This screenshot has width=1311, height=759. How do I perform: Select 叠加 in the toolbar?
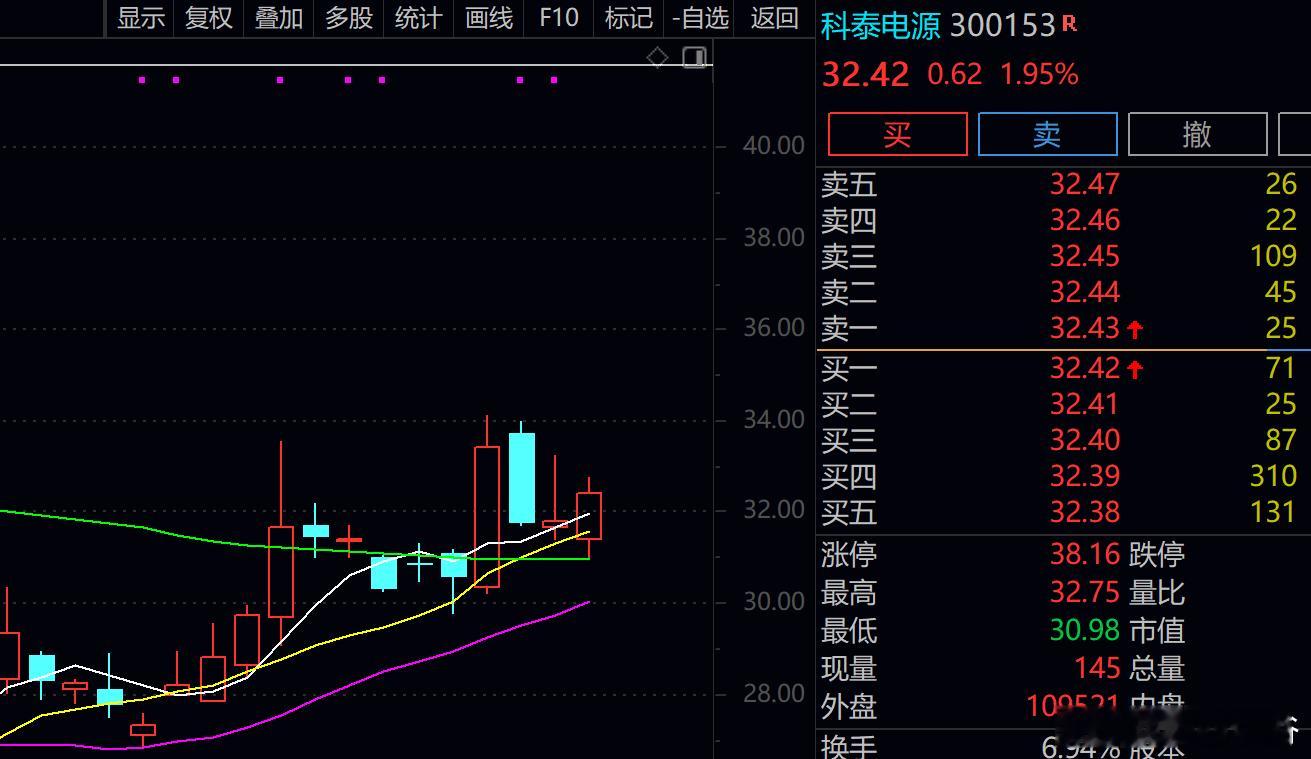coord(279,18)
